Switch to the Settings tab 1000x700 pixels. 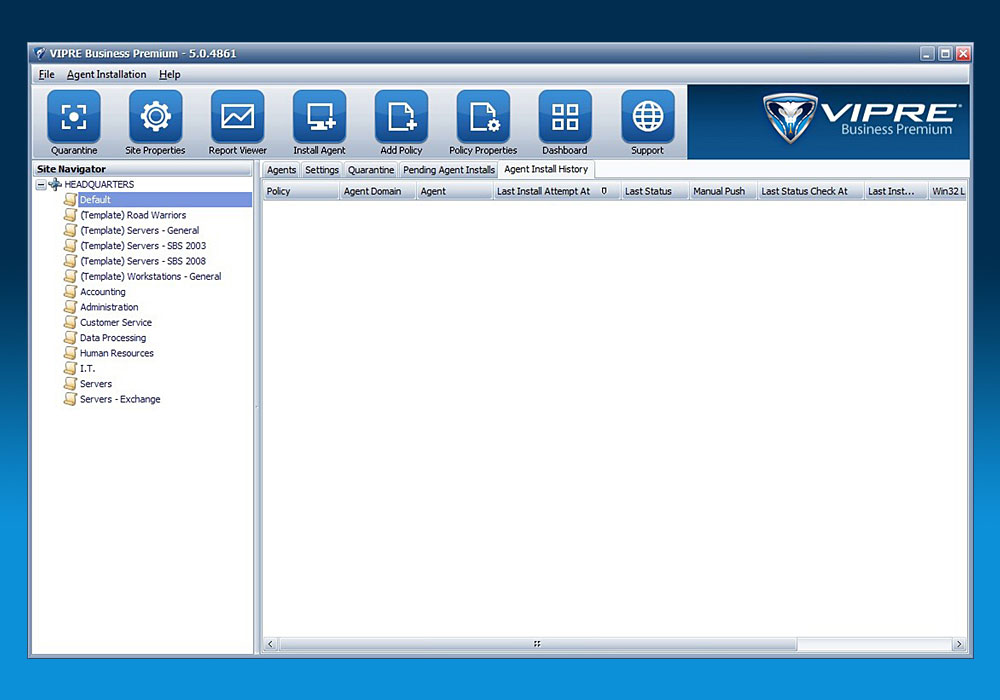point(322,170)
